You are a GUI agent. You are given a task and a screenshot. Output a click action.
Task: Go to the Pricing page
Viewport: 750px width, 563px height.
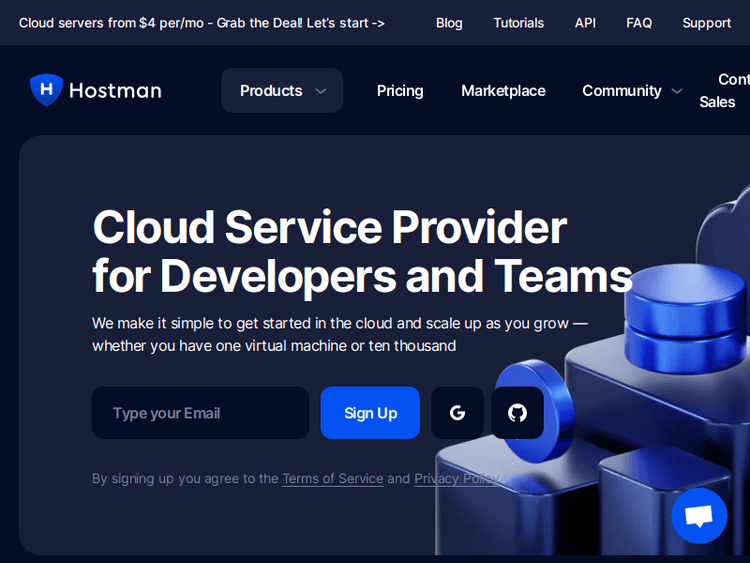[400, 91]
